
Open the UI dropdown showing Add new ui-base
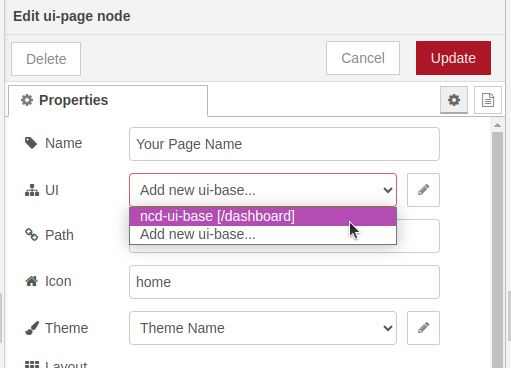[263, 190]
